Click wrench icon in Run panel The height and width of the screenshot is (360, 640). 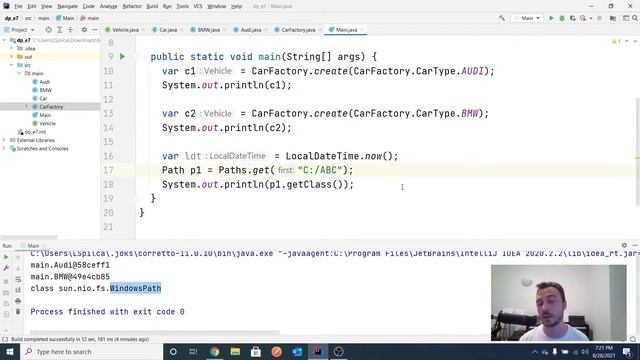point(6,268)
